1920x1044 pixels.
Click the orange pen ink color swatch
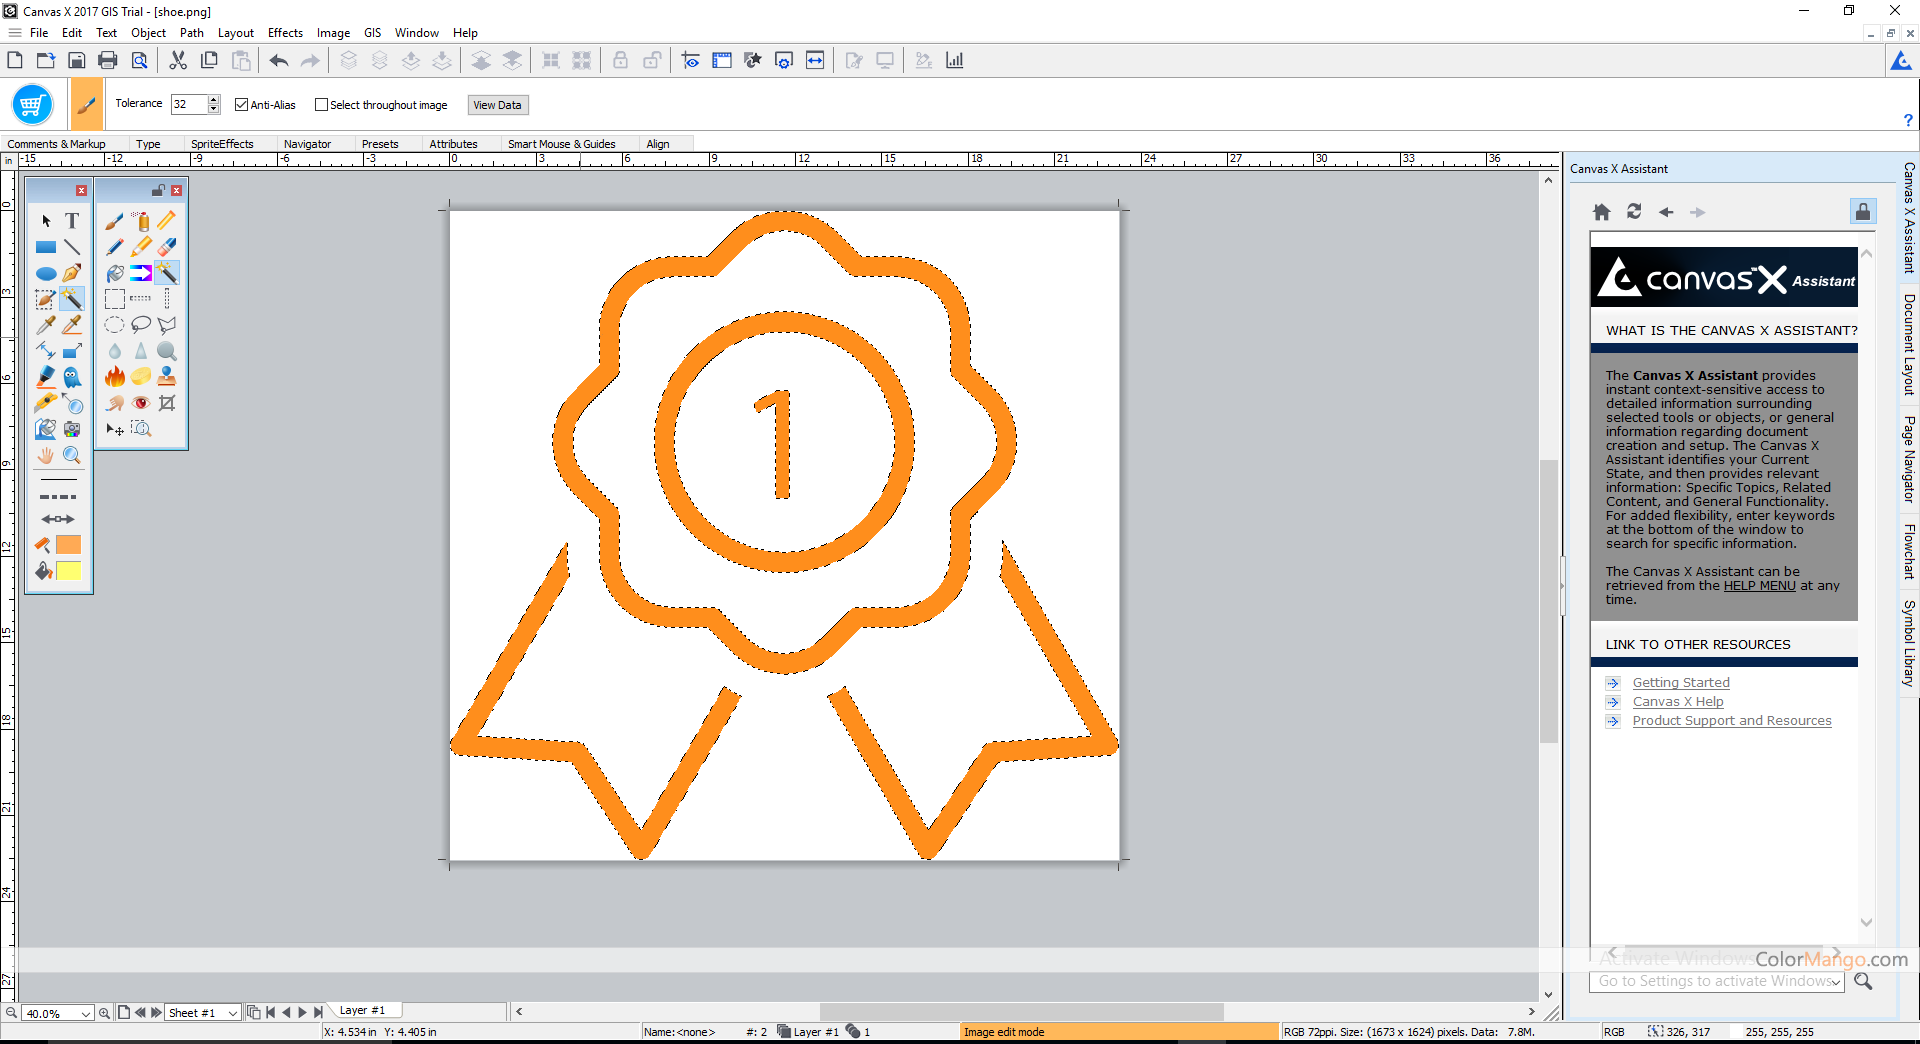click(x=69, y=545)
